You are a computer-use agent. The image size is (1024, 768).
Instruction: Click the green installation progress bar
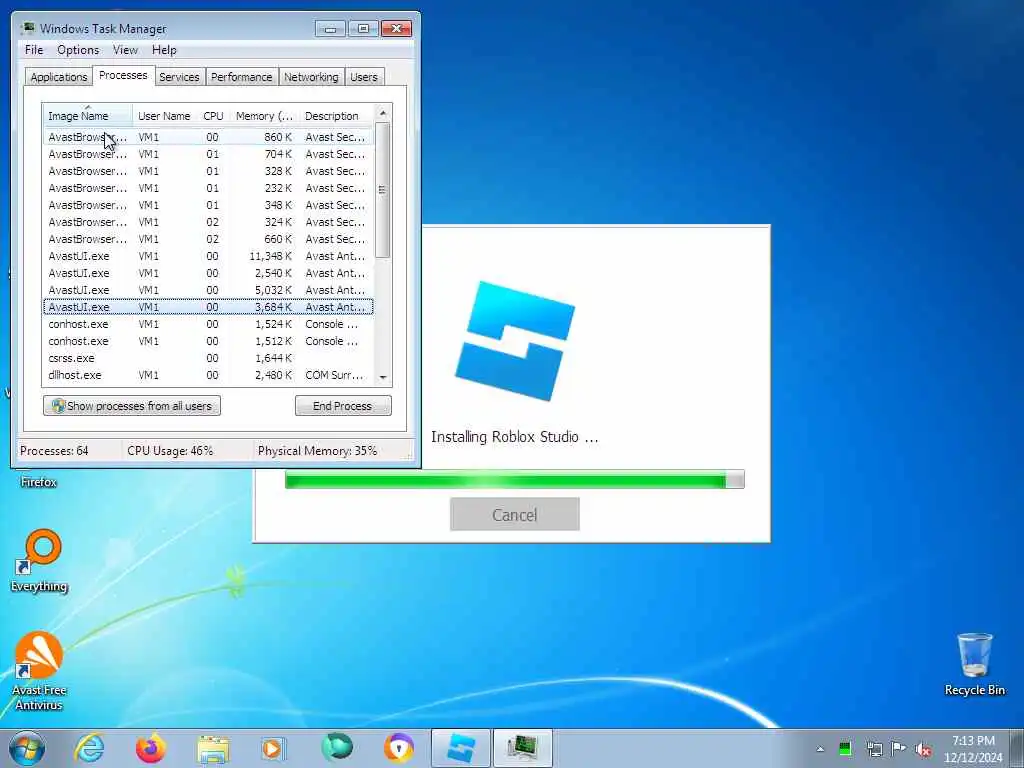pos(515,480)
